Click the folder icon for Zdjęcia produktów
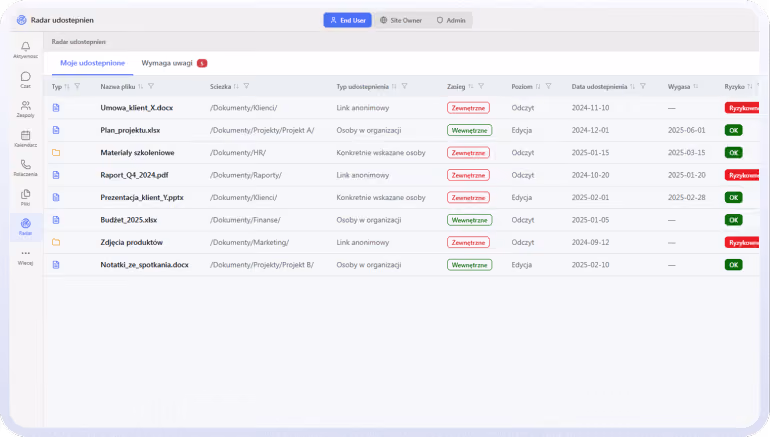 coord(56,242)
